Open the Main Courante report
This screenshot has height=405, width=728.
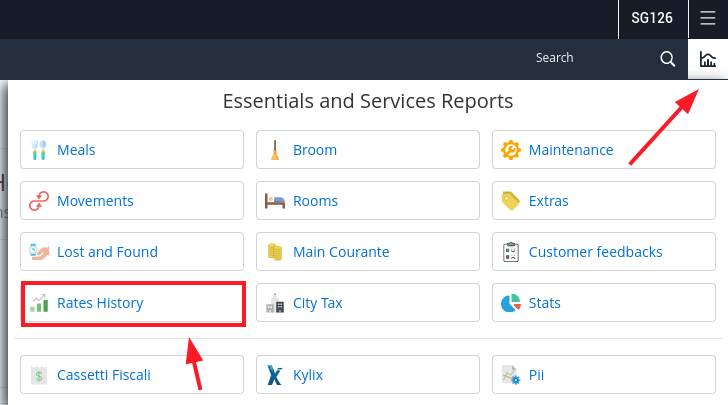pyautogui.click(x=368, y=252)
